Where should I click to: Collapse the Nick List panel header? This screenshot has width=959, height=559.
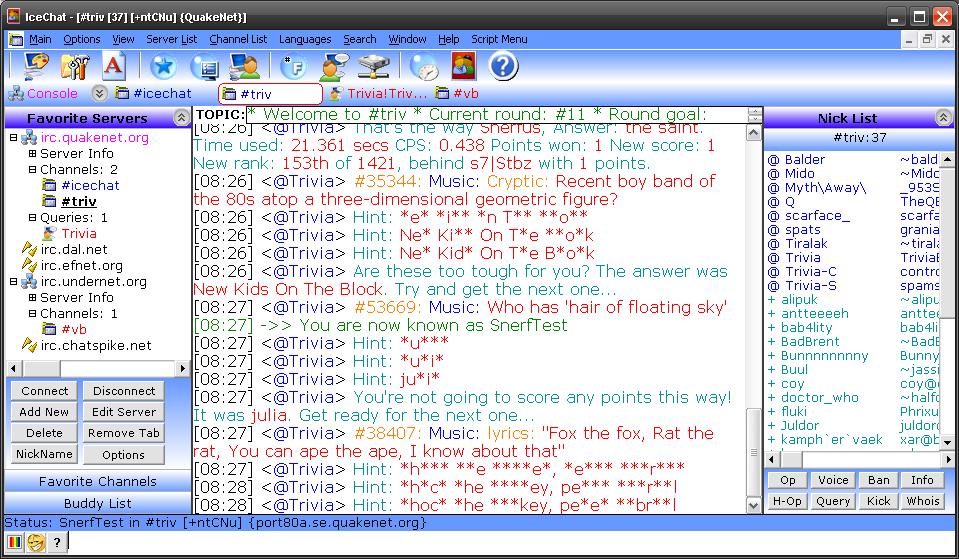click(x=943, y=118)
